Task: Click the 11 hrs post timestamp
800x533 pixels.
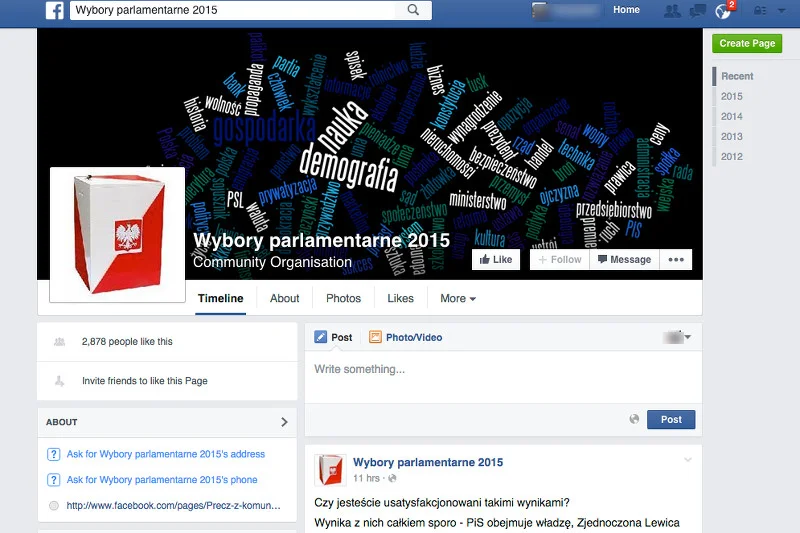Action: point(366,478)
